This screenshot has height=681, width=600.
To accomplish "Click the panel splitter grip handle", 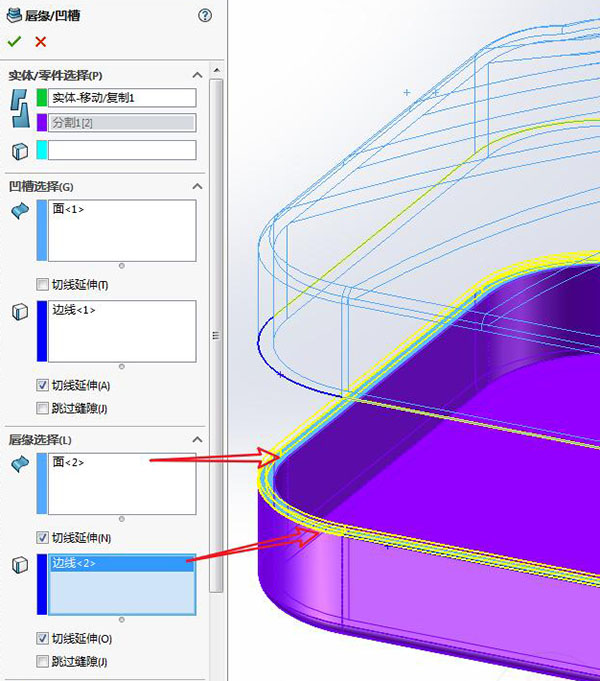I will point(216,335).
